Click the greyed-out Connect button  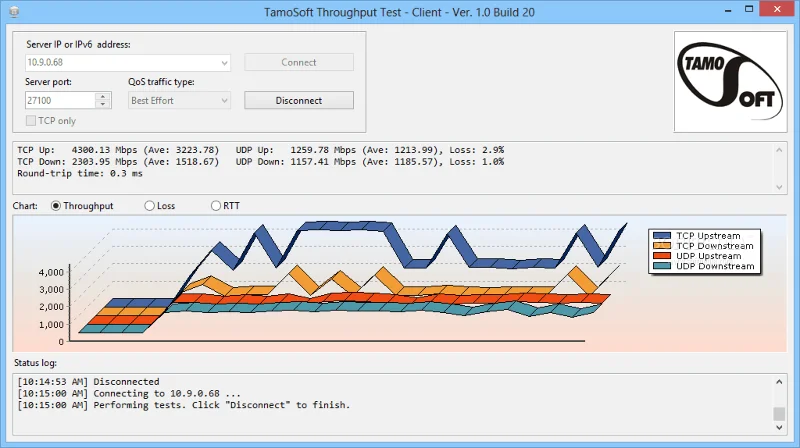[299, 62]
